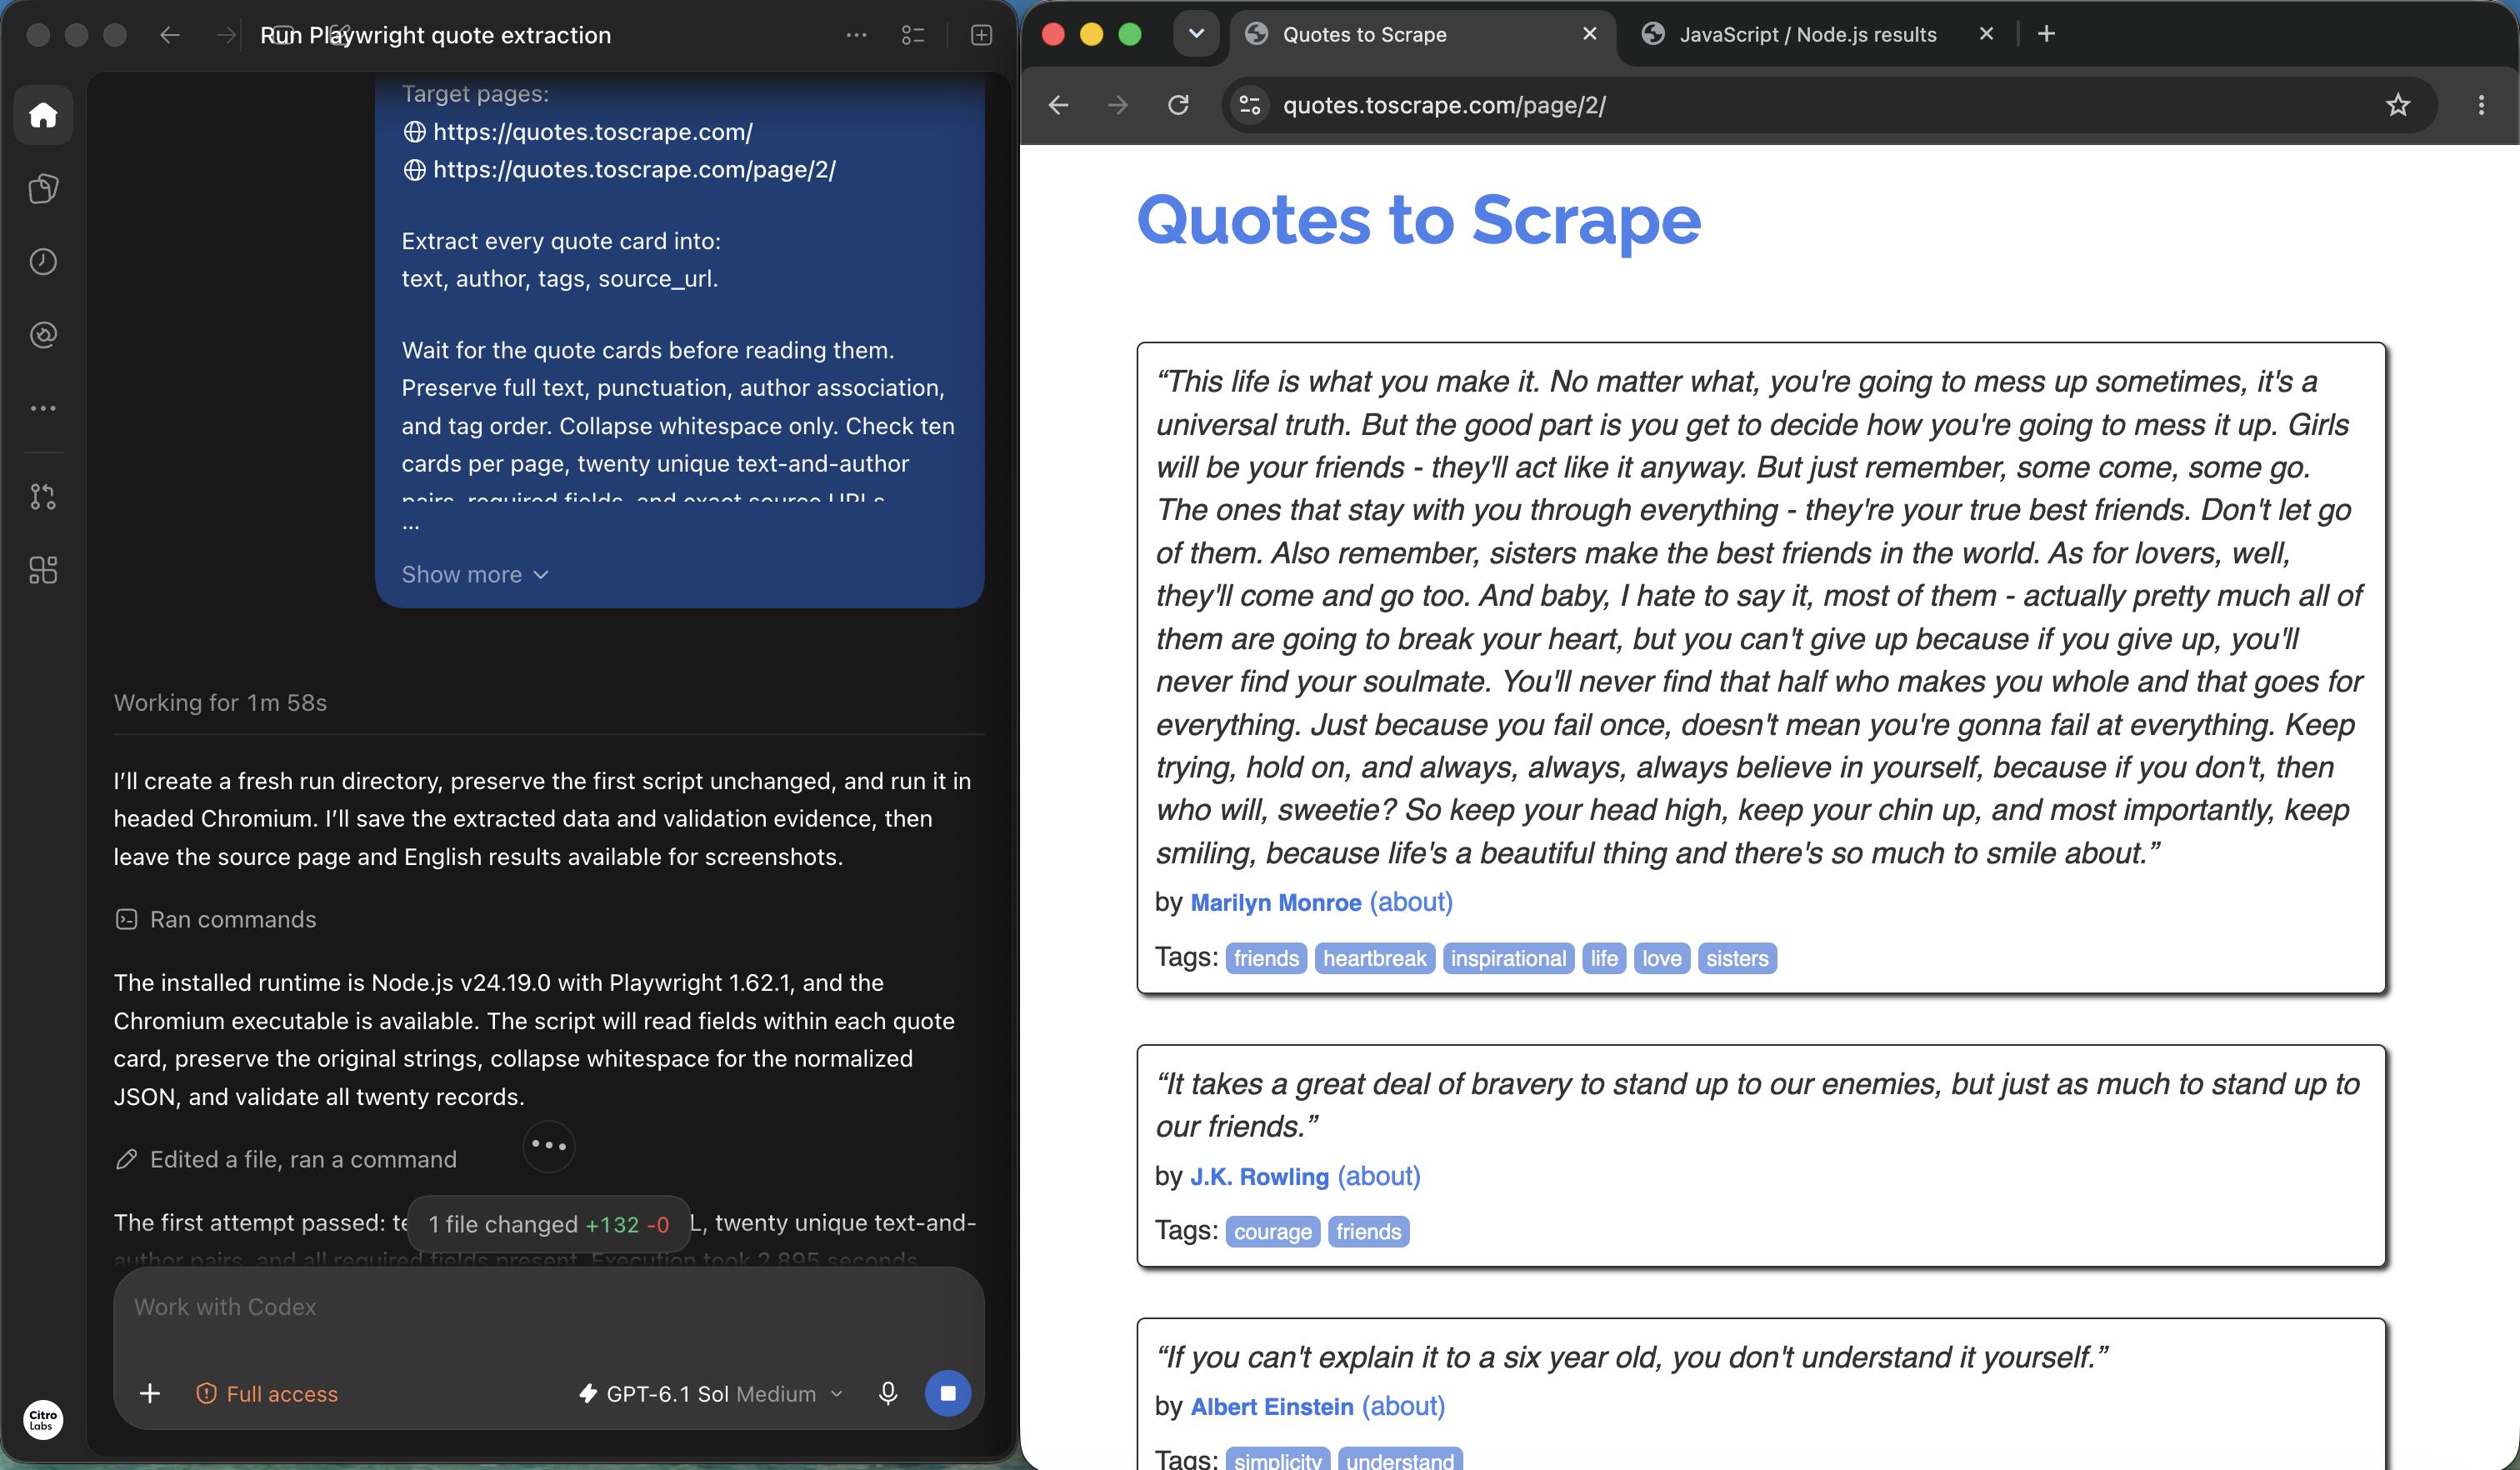Expand message with Show more
The width and height of the screenshot is (2520, 1470).
(475, 575)
